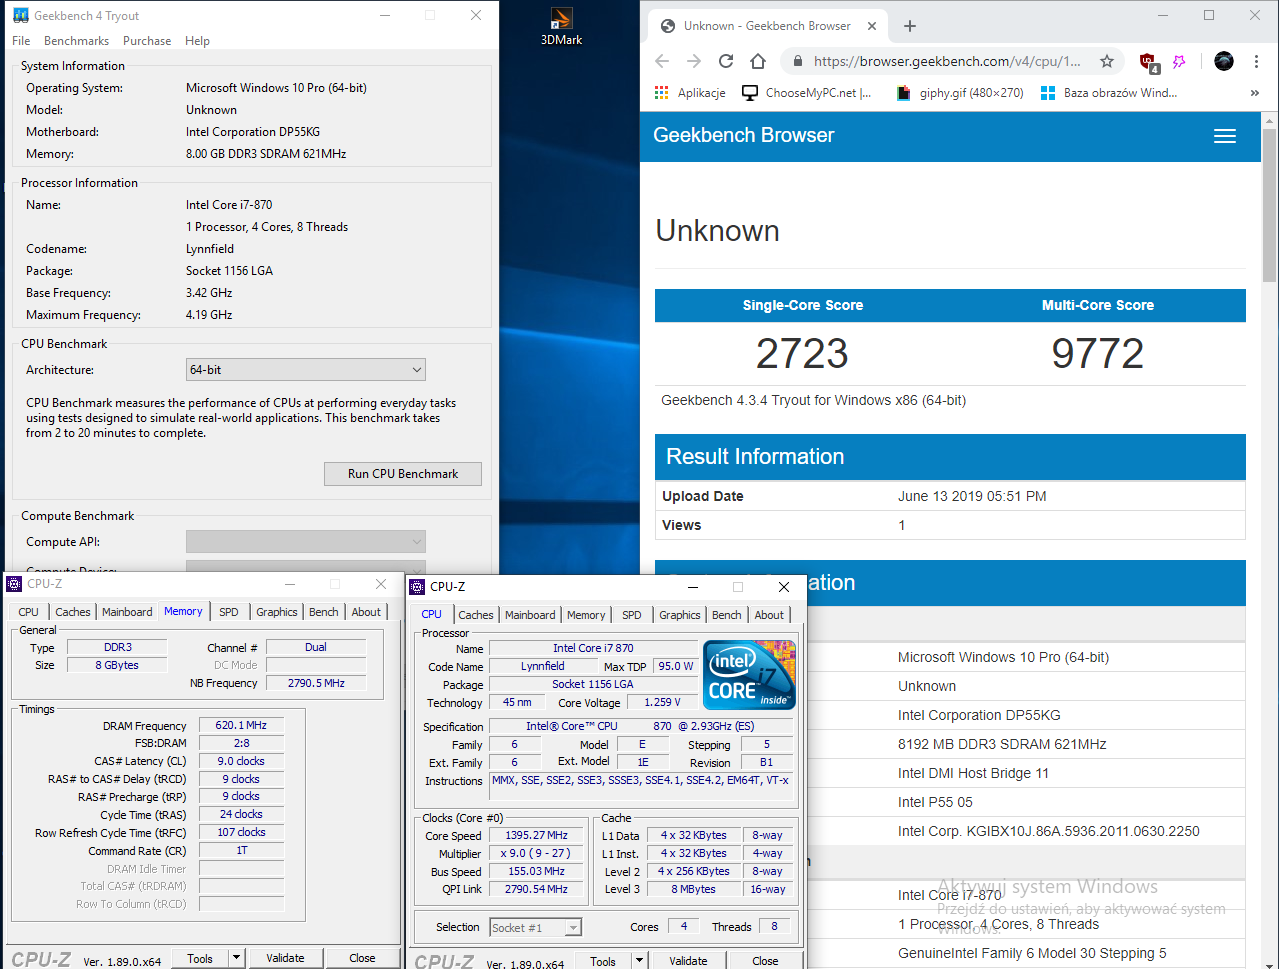This screenshot has height=969, width=1279.
Task: Select CPU tab in memory CPU-Z window
Action: click(x=29, y=612)
